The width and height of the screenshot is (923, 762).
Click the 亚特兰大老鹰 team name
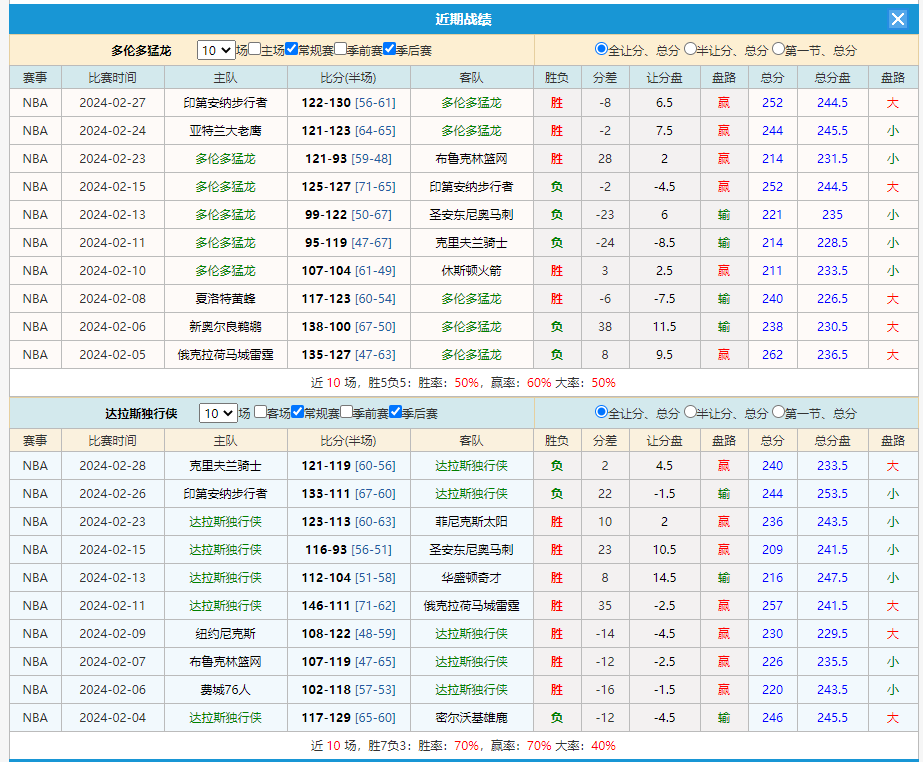[x=225, y=131]
